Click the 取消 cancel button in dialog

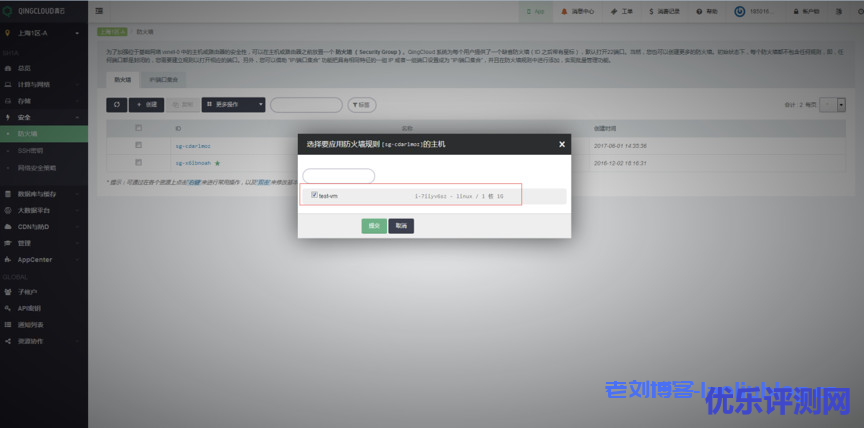[x=401, y=226]
